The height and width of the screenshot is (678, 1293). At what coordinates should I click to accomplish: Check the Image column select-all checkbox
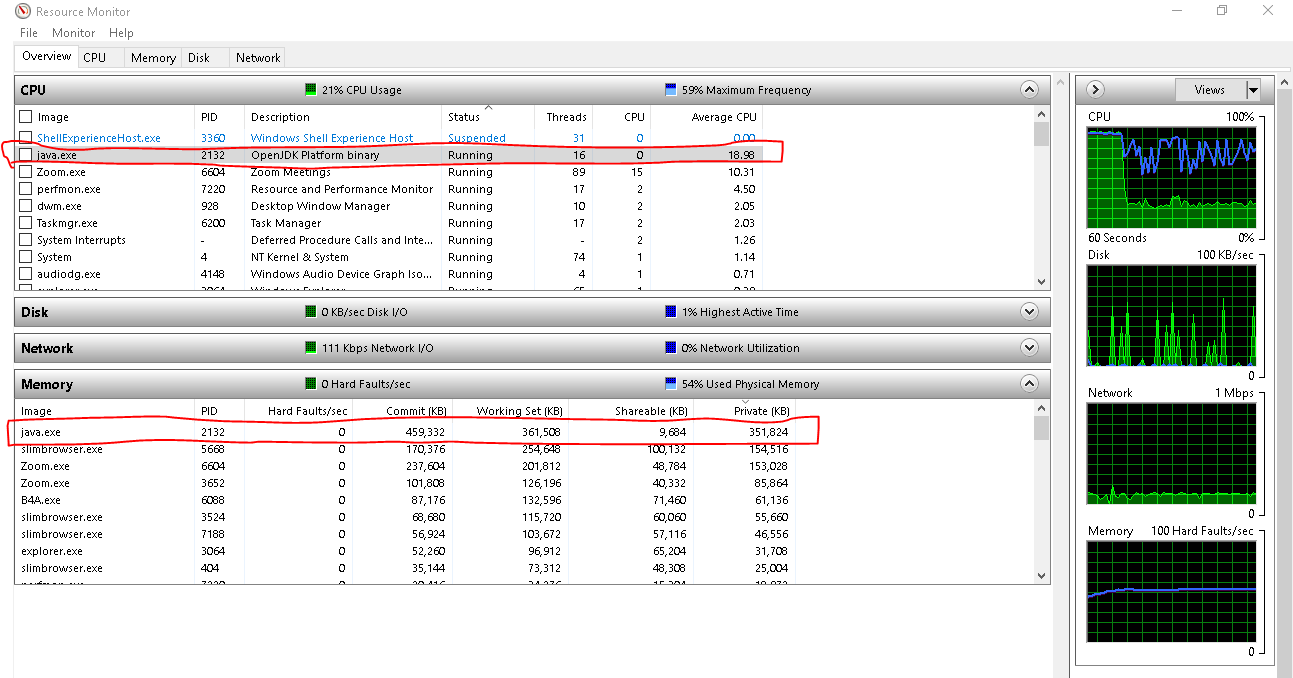click(x=24, y=116)
